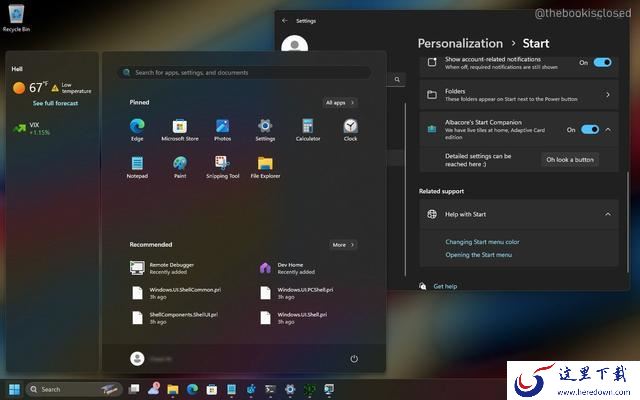
Task: Launch Notepad from pinned apps
Action: tap(137, 167)
